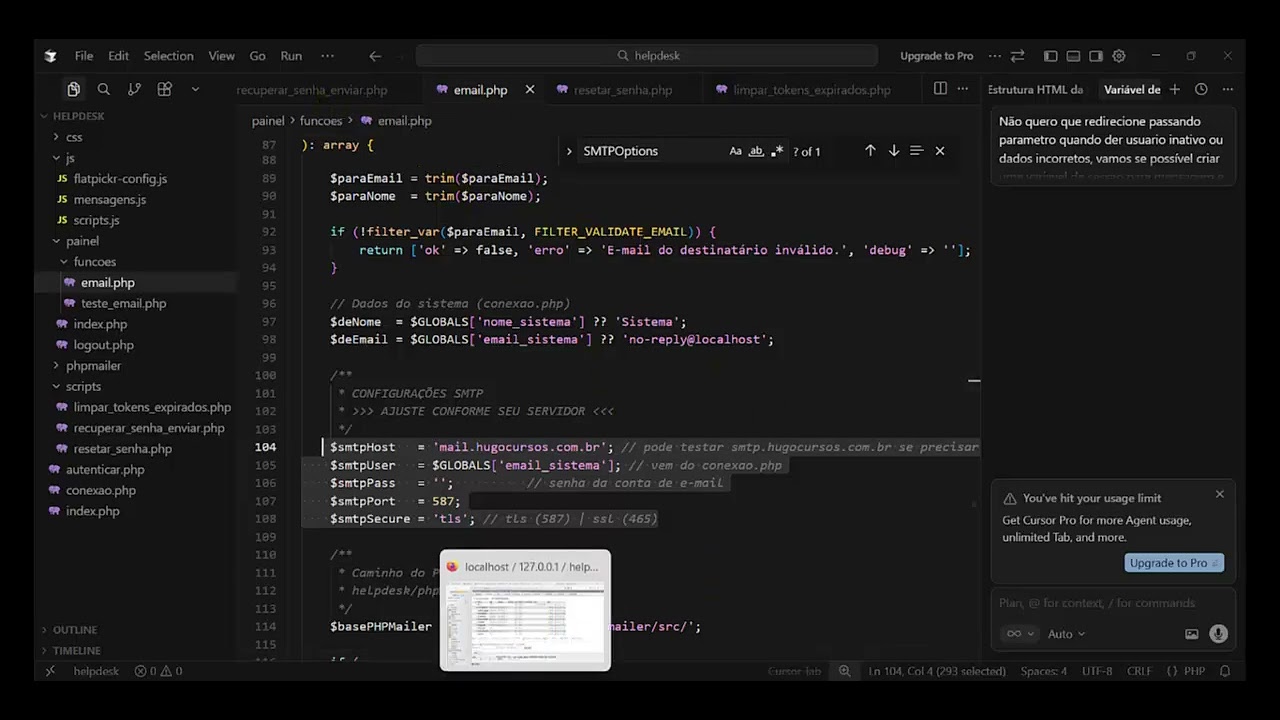Open the Auto model dropdown
1280x720 pixels.
coord(1066,634)
